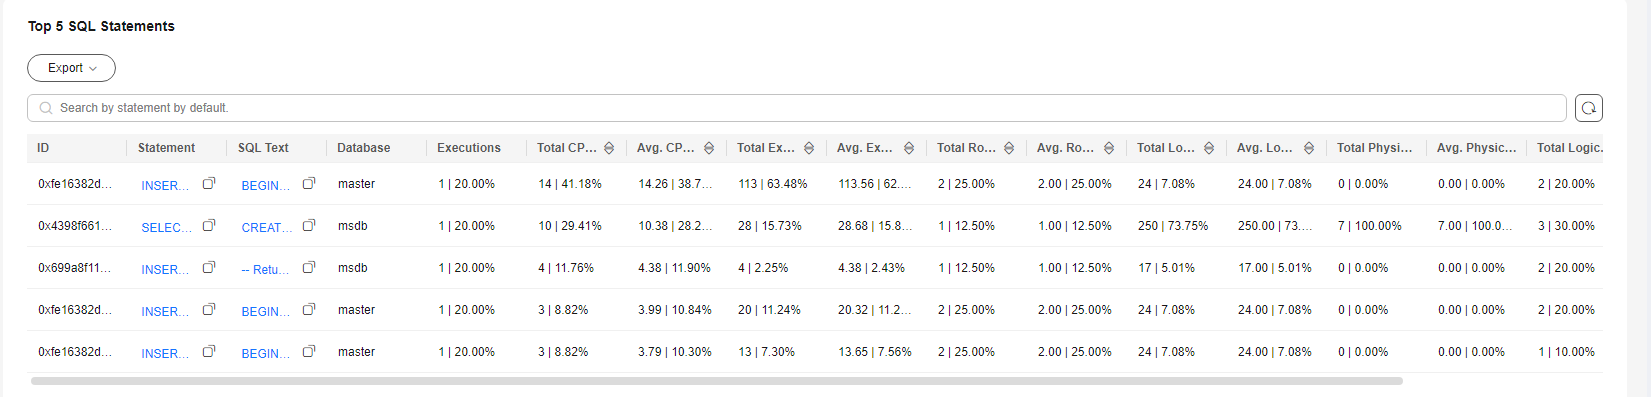The height and width of the screenshot is (397, 1651).
Task: Sort by Total CPU column icon
Action: [x=609, y=148]
